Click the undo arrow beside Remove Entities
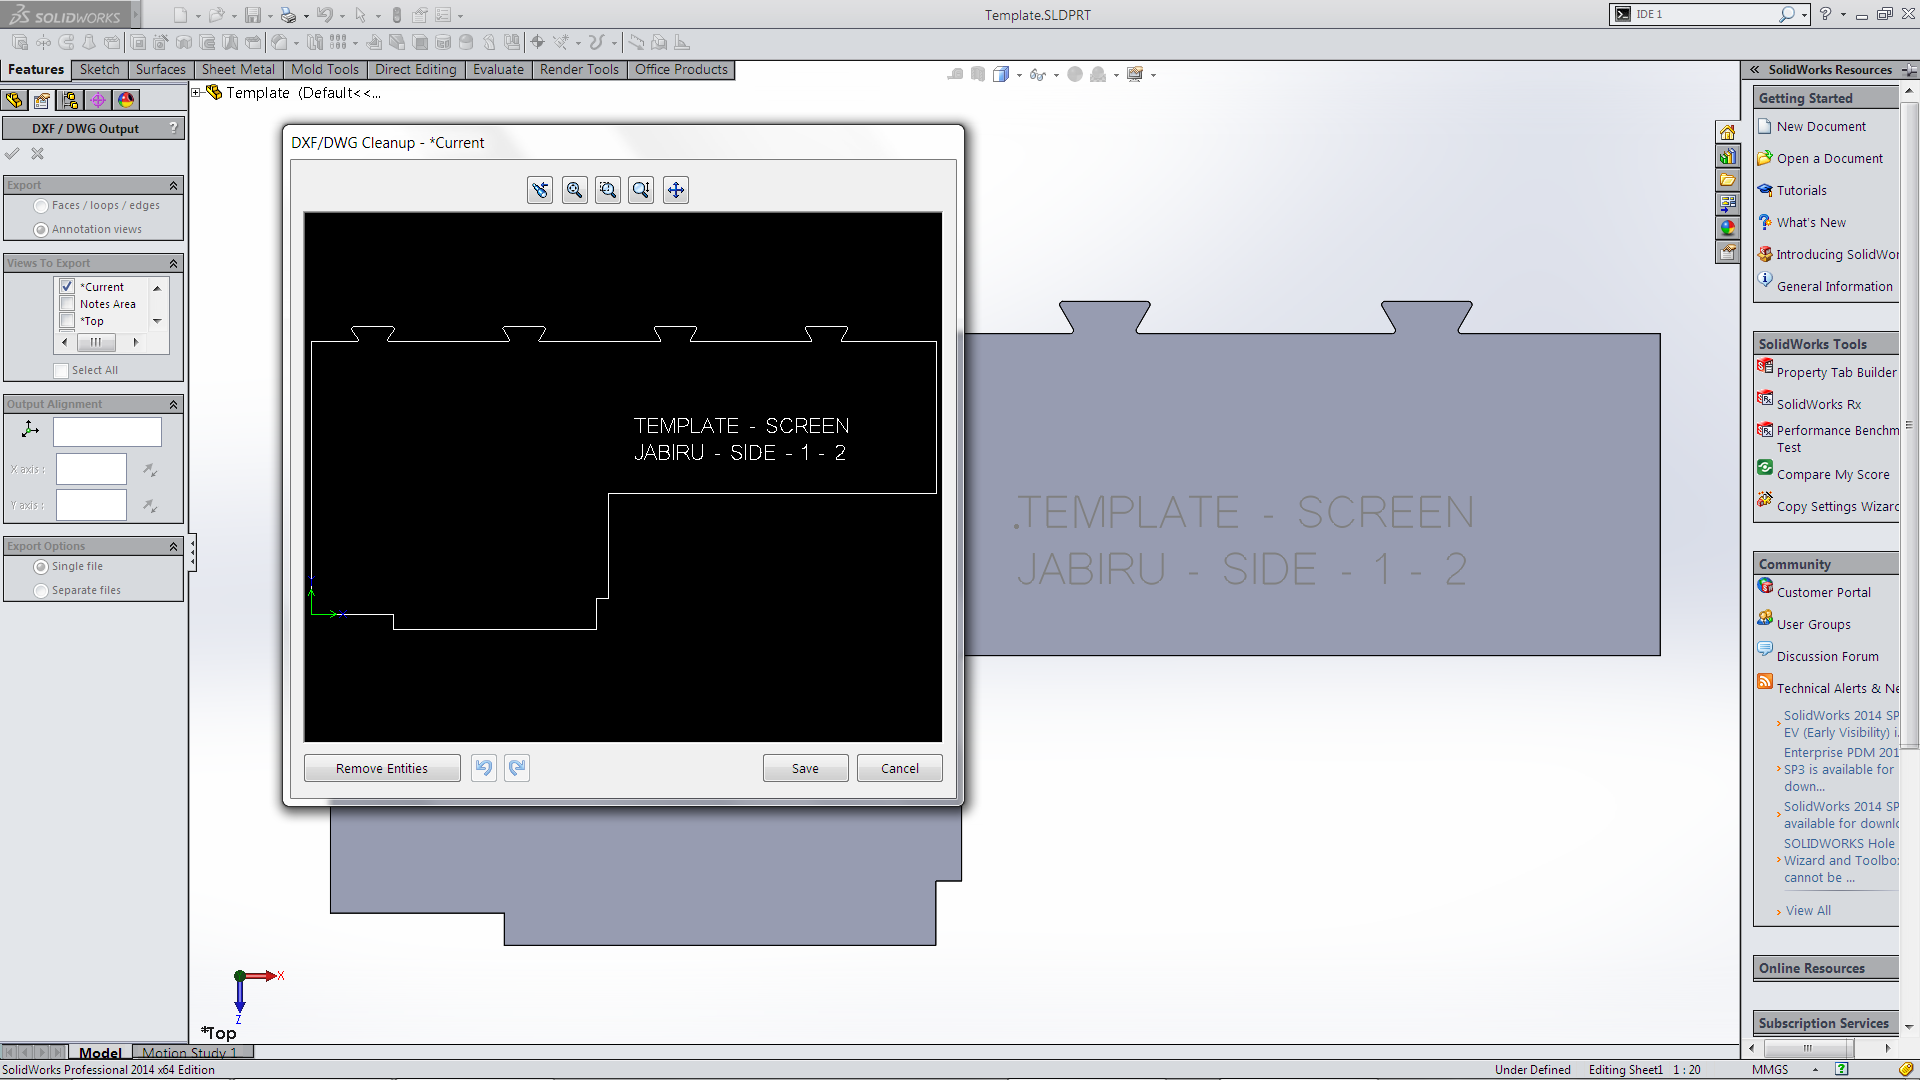 click(x=484, y=768)
